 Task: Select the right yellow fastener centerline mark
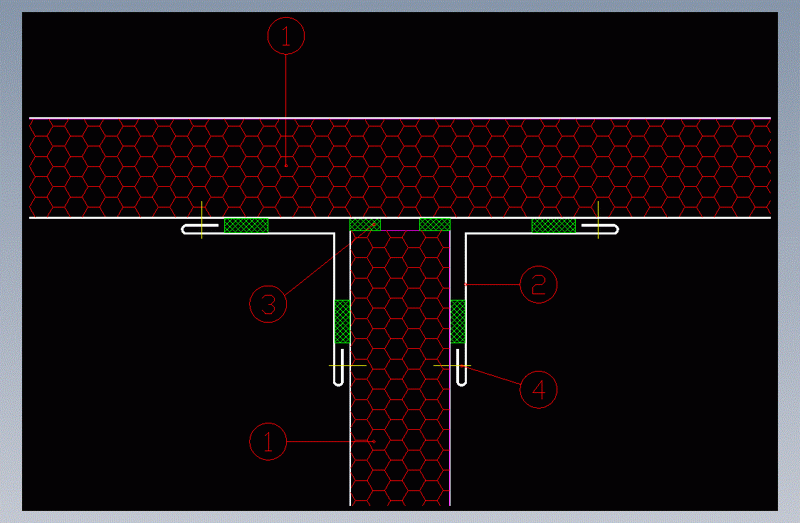click(x=597, y=221)
